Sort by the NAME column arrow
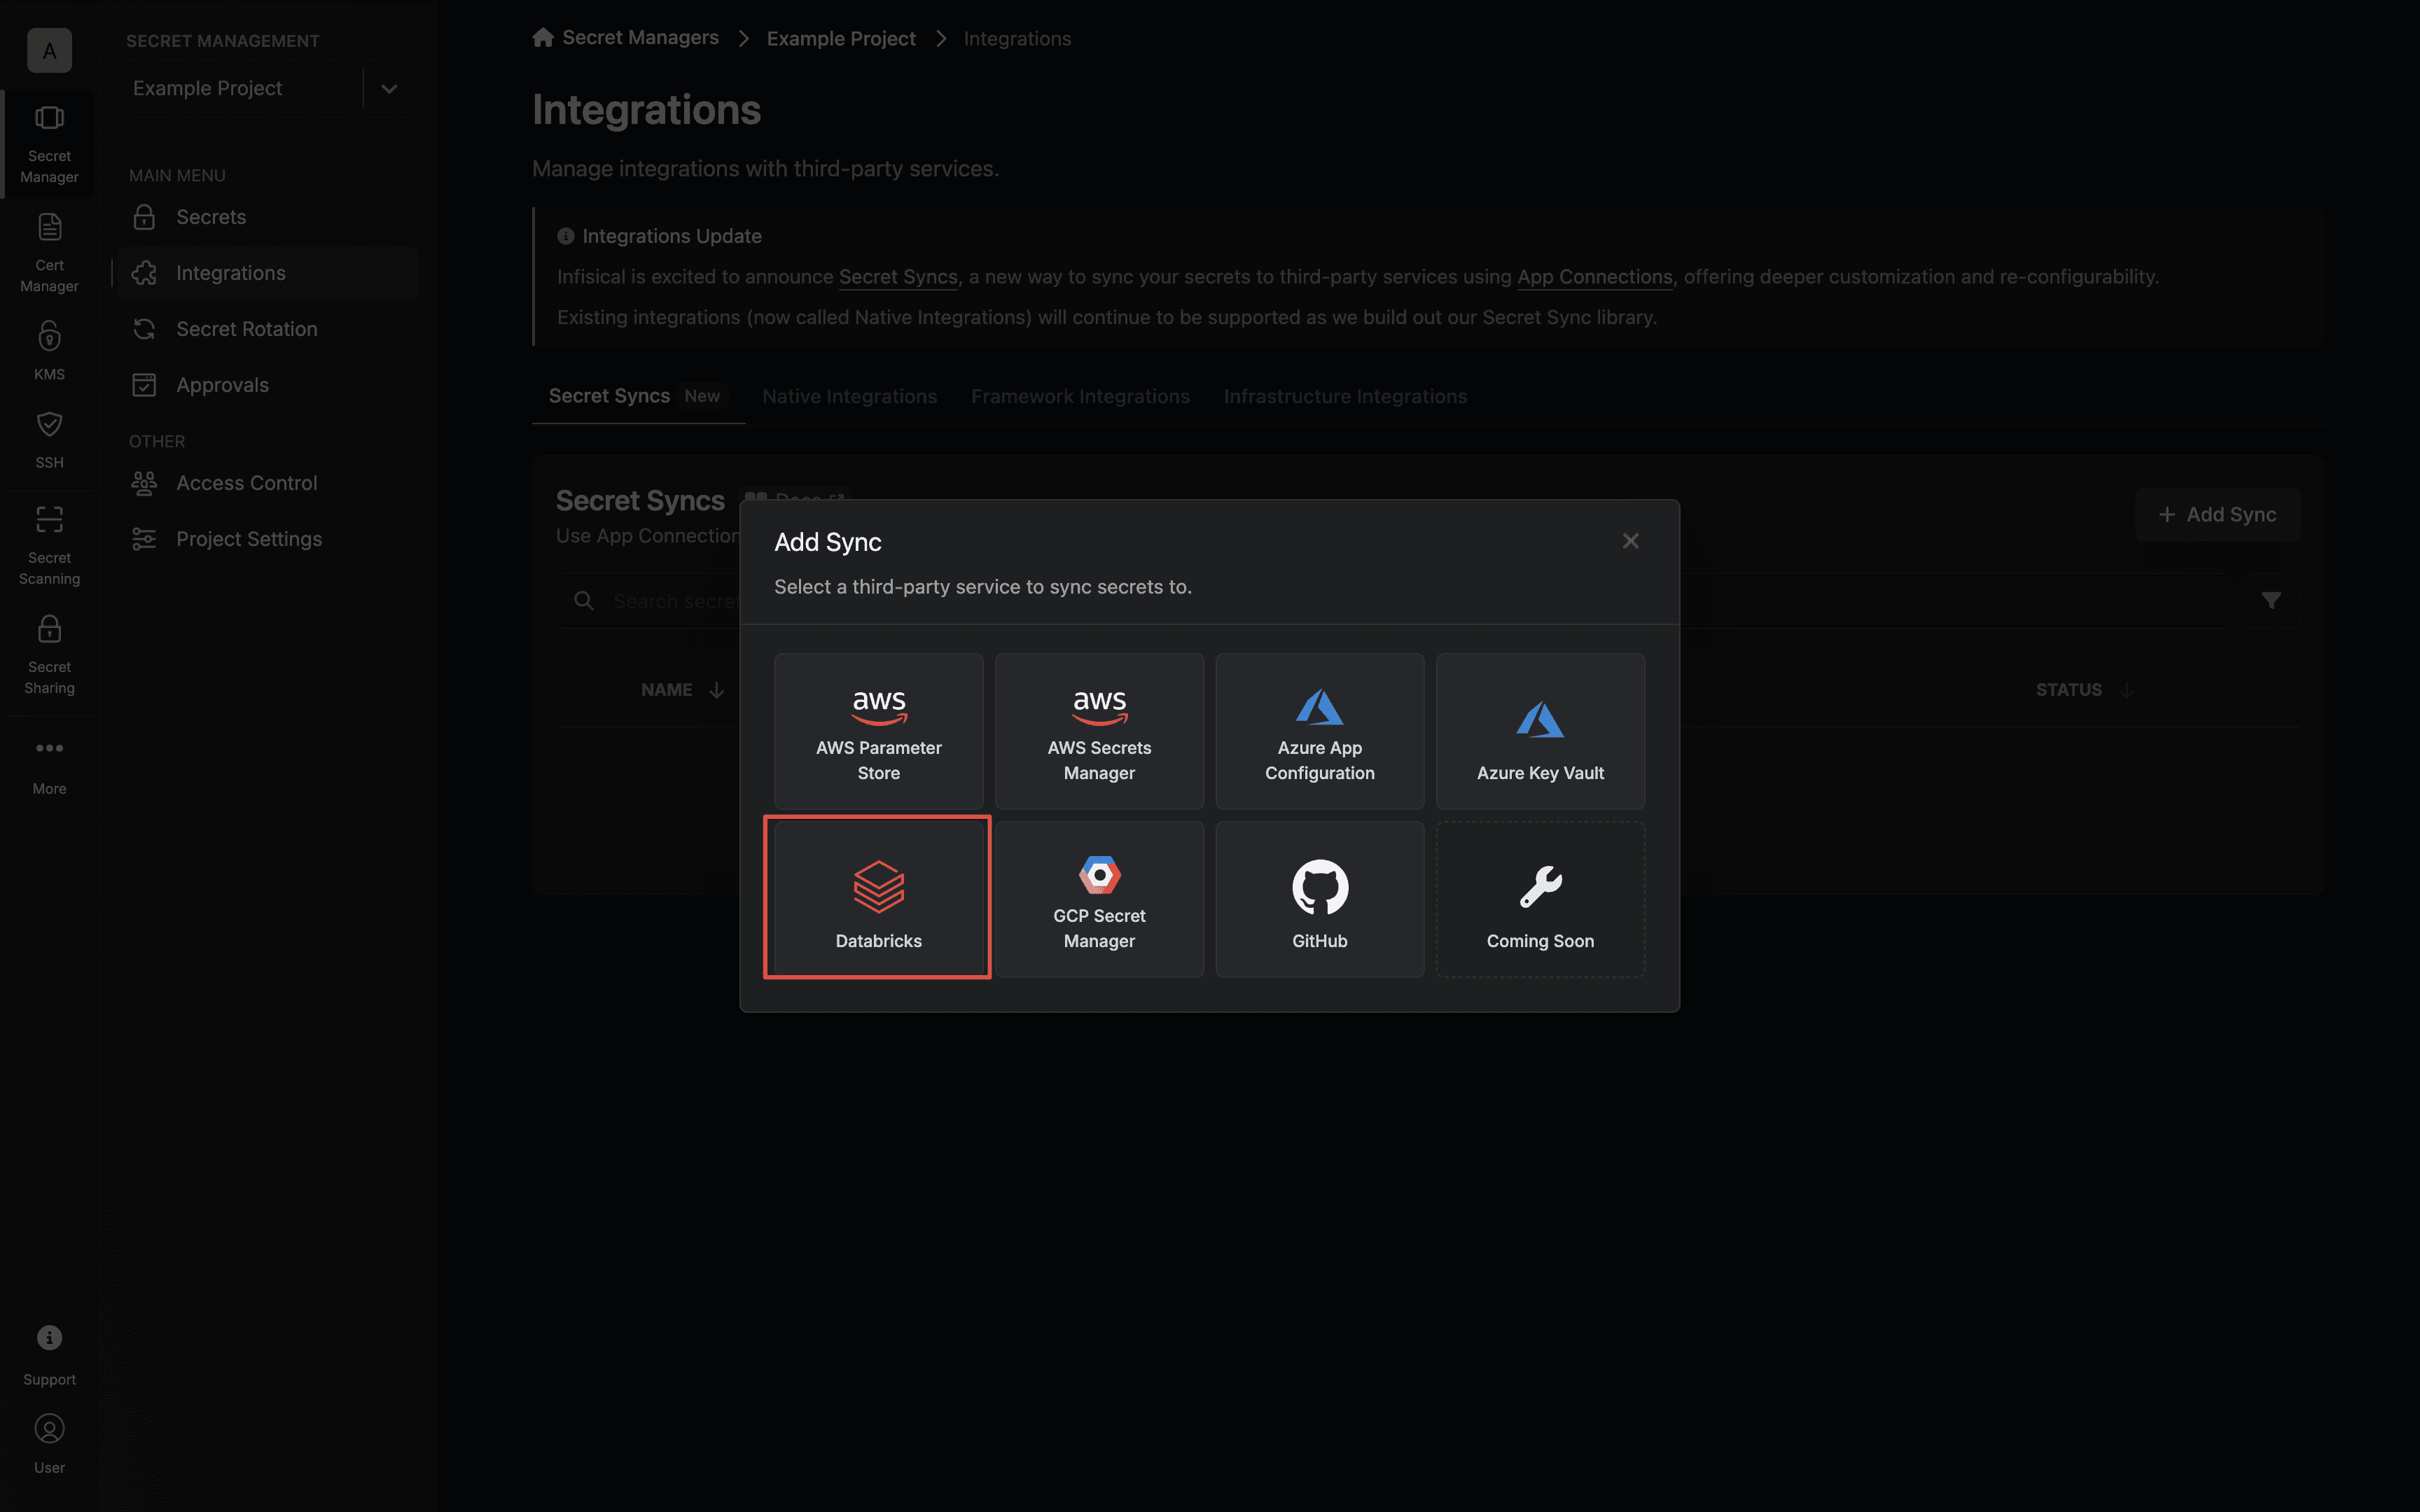The width and height of the screenshot is (2420, 1512). coord(716,690)
